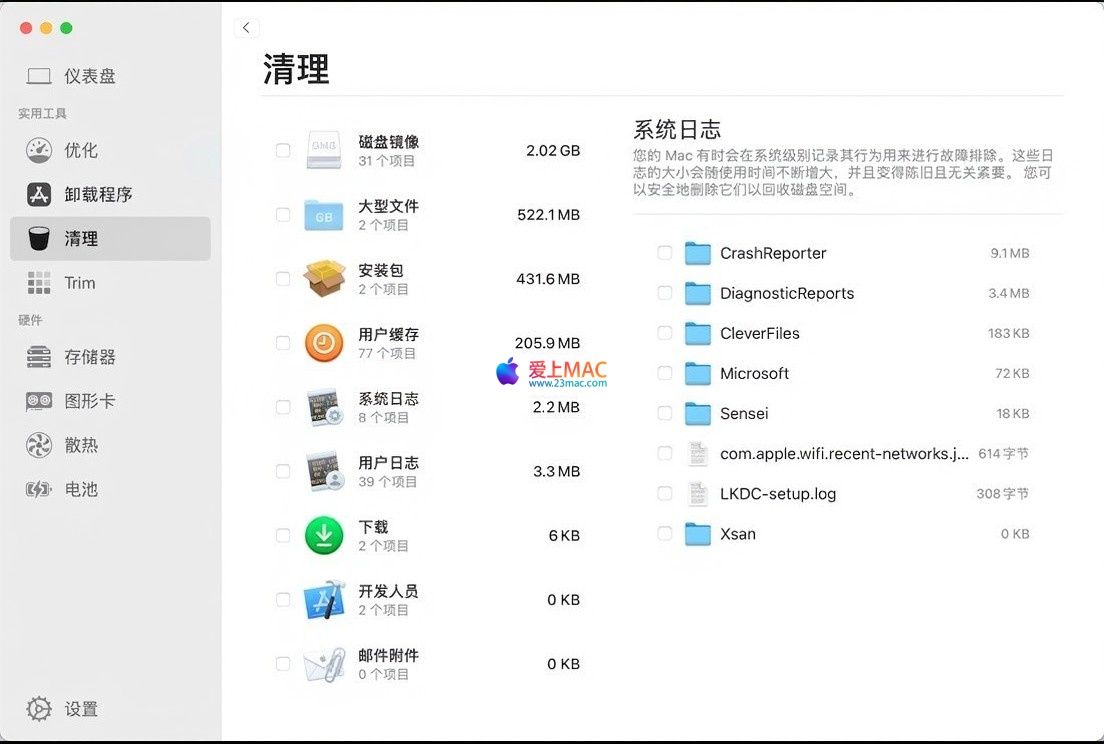The height and width of the screenshot is (744, 1104).
Task: Enable the CrashReporter folder checkbox
Action: pyautogui.click(x=665, y=253)
